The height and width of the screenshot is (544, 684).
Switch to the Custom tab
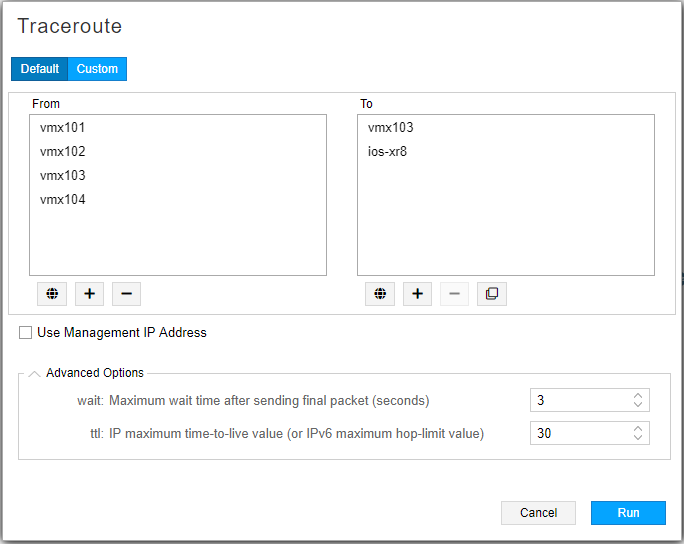click(x=97, y=69)
